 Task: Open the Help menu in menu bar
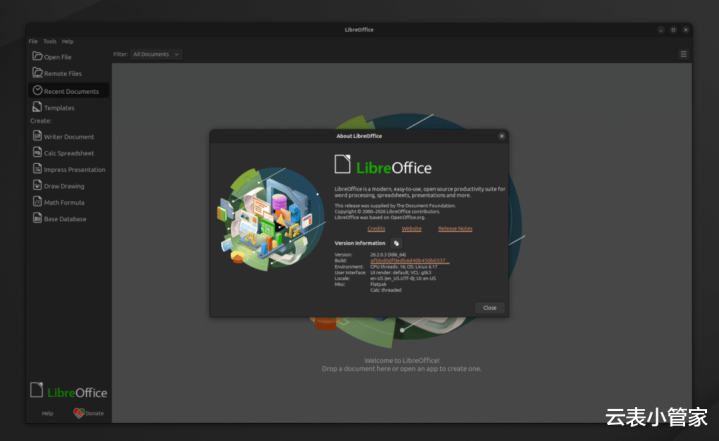(68, 41)
